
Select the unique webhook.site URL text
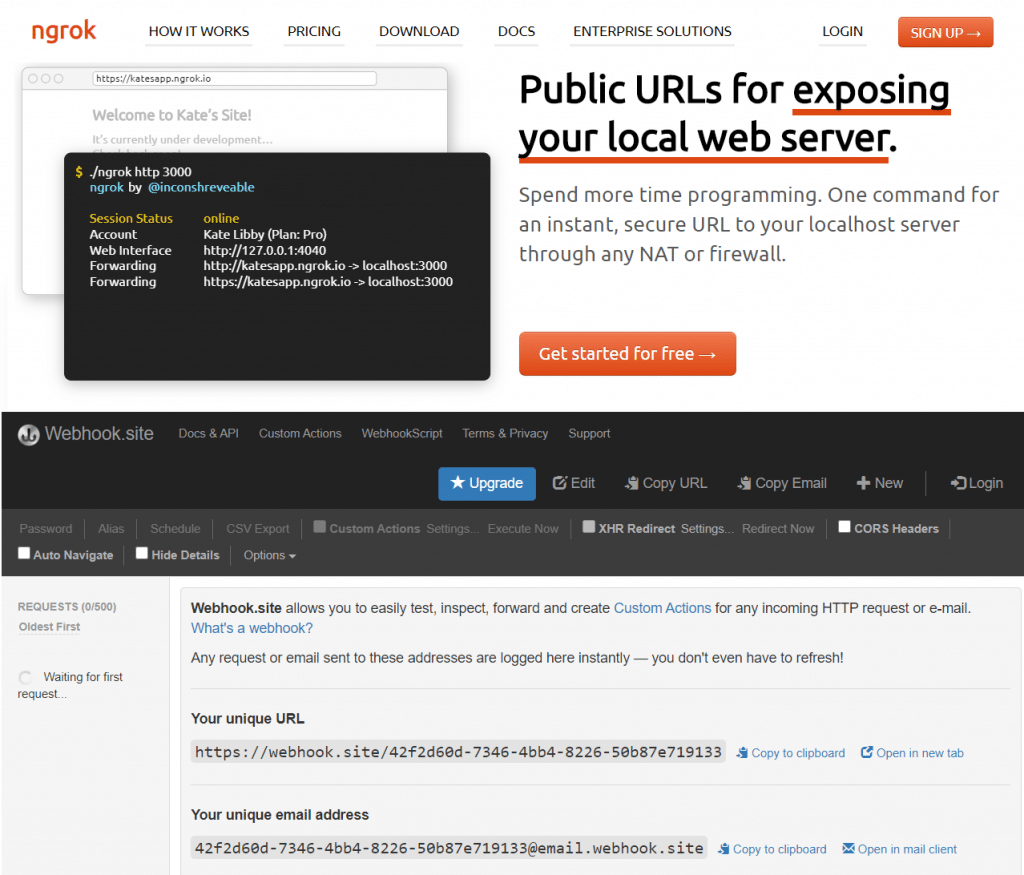tap(458, 752)
